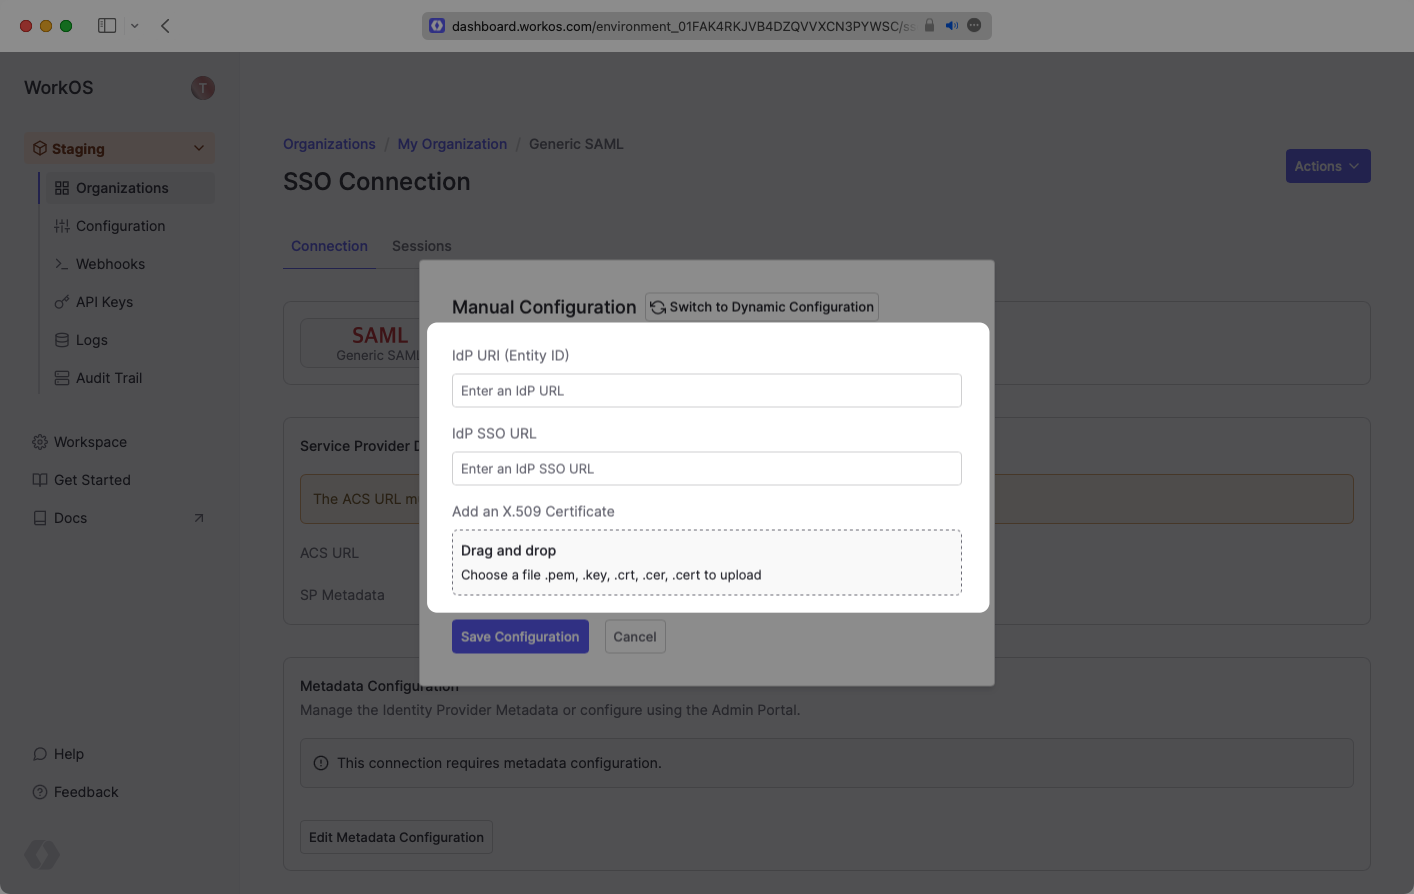Select the API Keys key icon

tap(60, 301)
